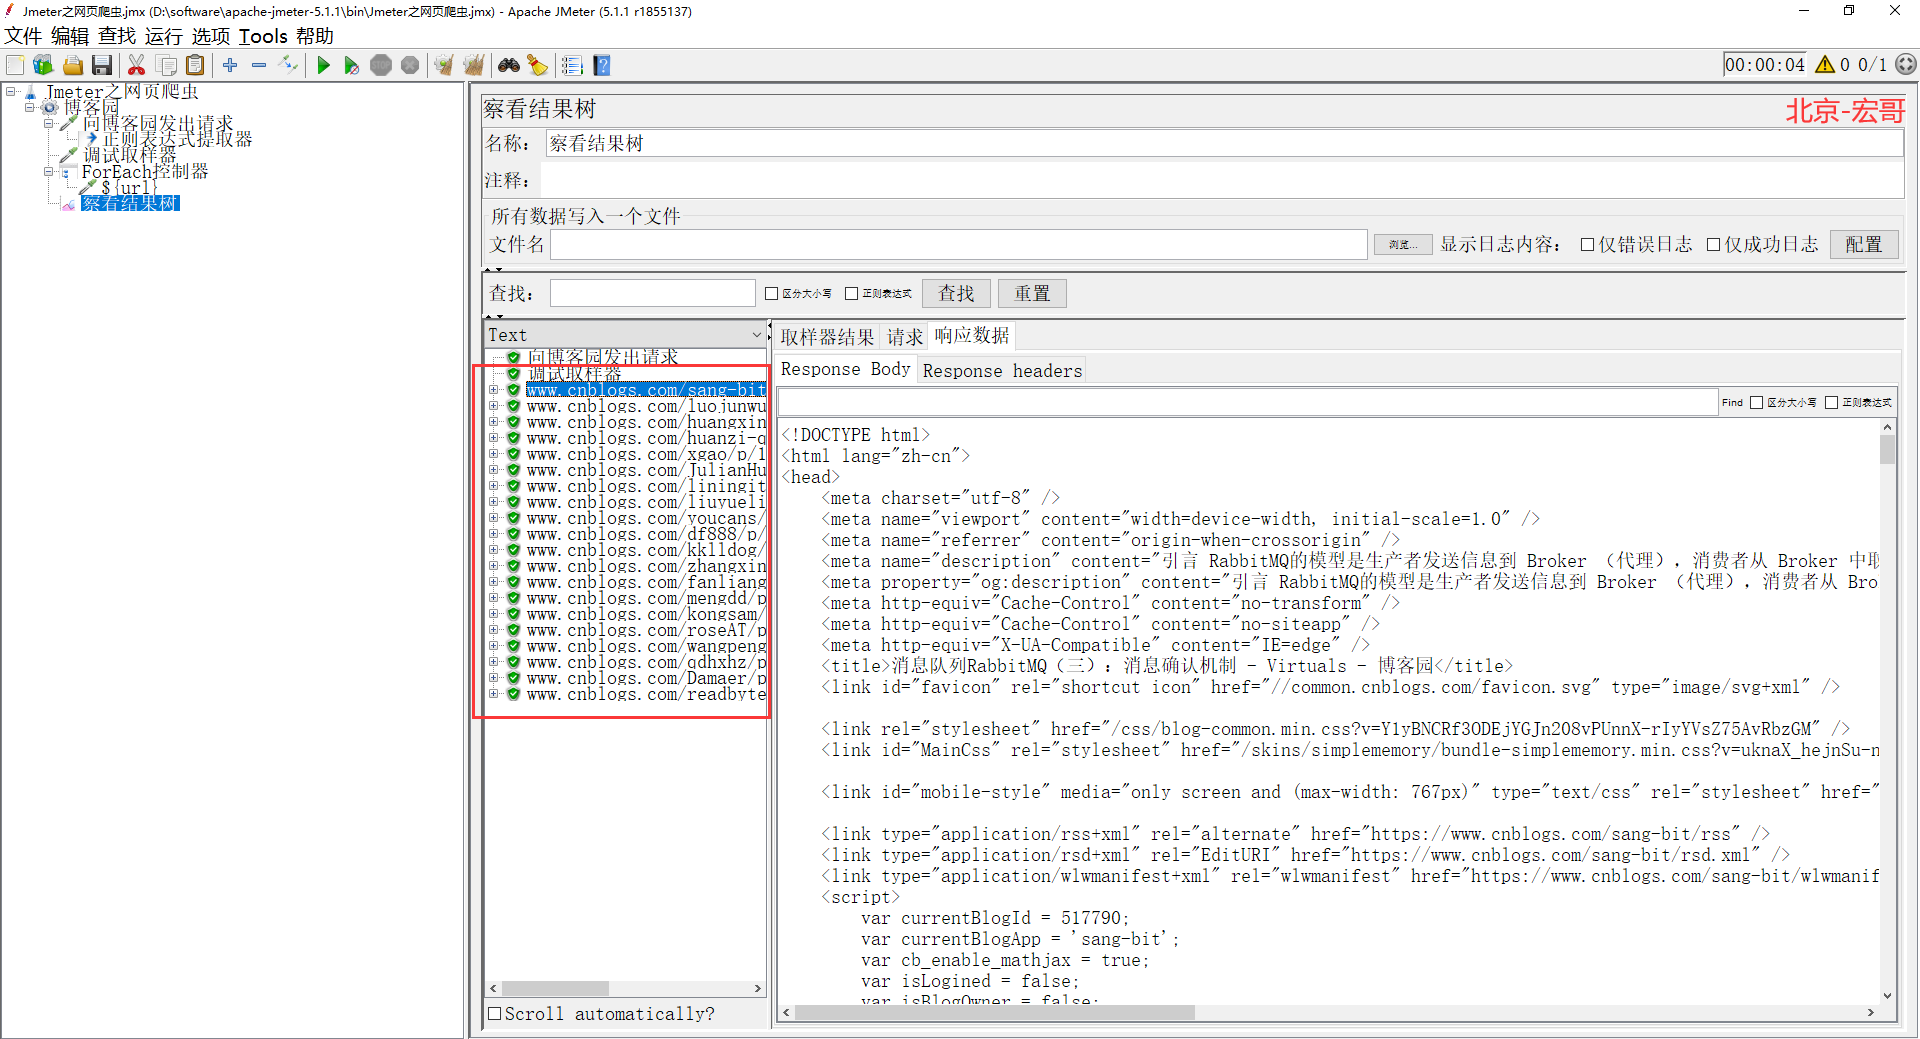The image size is (1920, 1039).
Task: Open the Templates icon in toolbar
Action: 43,65
